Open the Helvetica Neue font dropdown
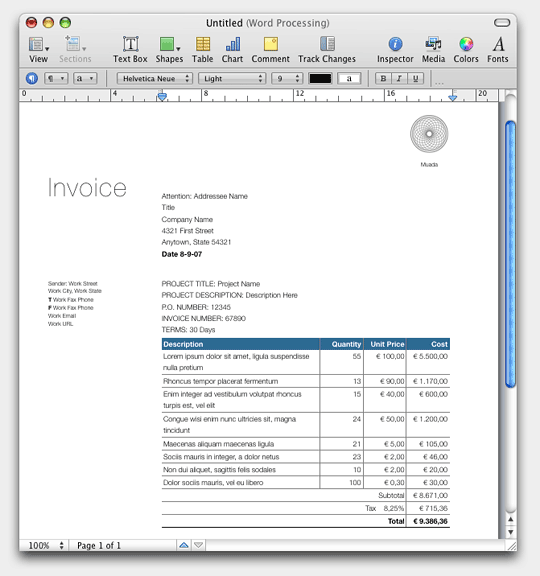Image resolution: width=540 pixels, height=576 pixels. [155, 78]
